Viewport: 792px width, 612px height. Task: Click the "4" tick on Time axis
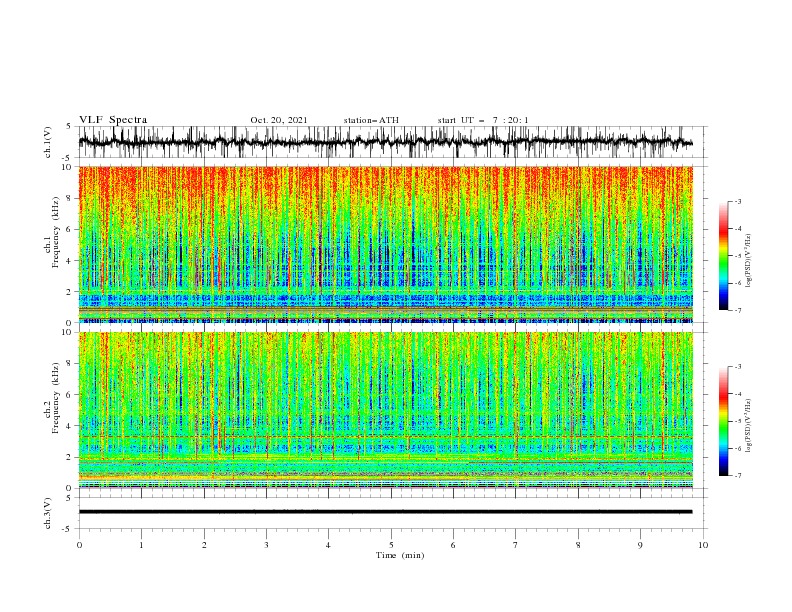[328, 545]
